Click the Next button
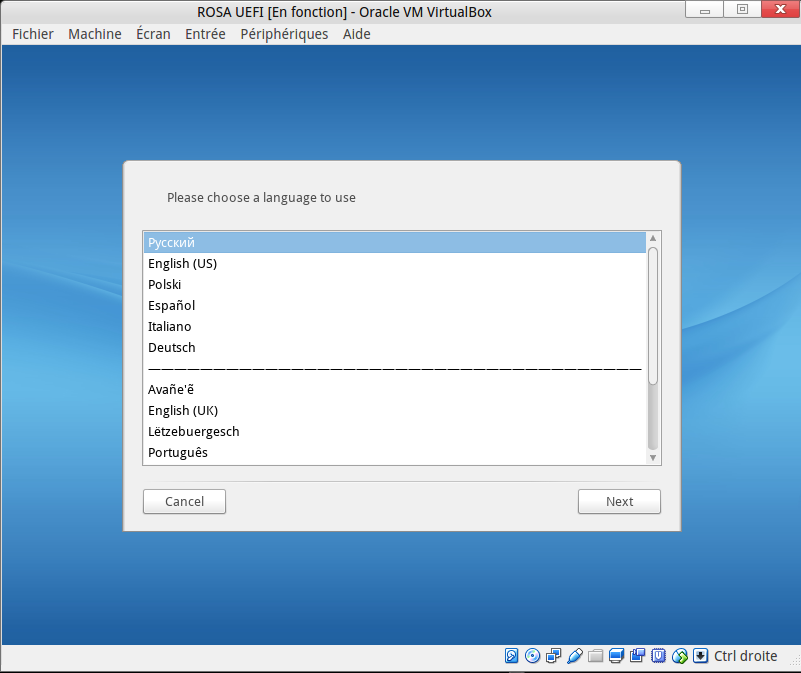This screenshot has height=673, width=801. (x=619, y=501)
